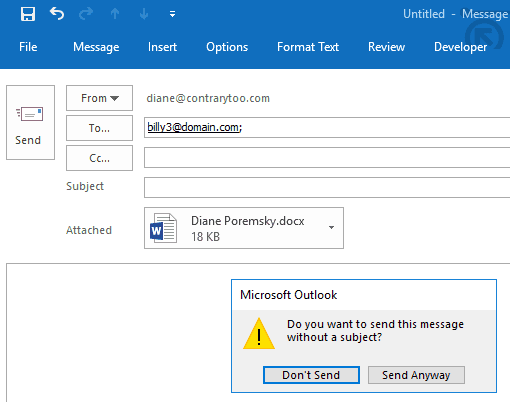Click the Next Item down arrow
510x402 pixels.
[144, 14]
